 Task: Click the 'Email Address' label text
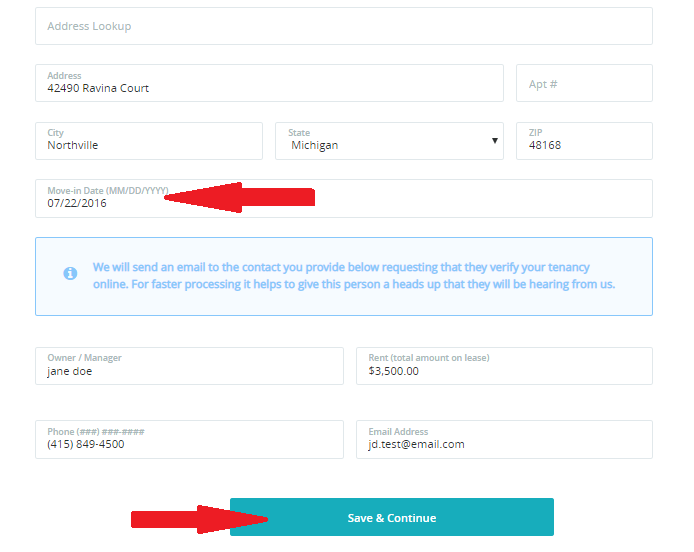coord(398,431)
